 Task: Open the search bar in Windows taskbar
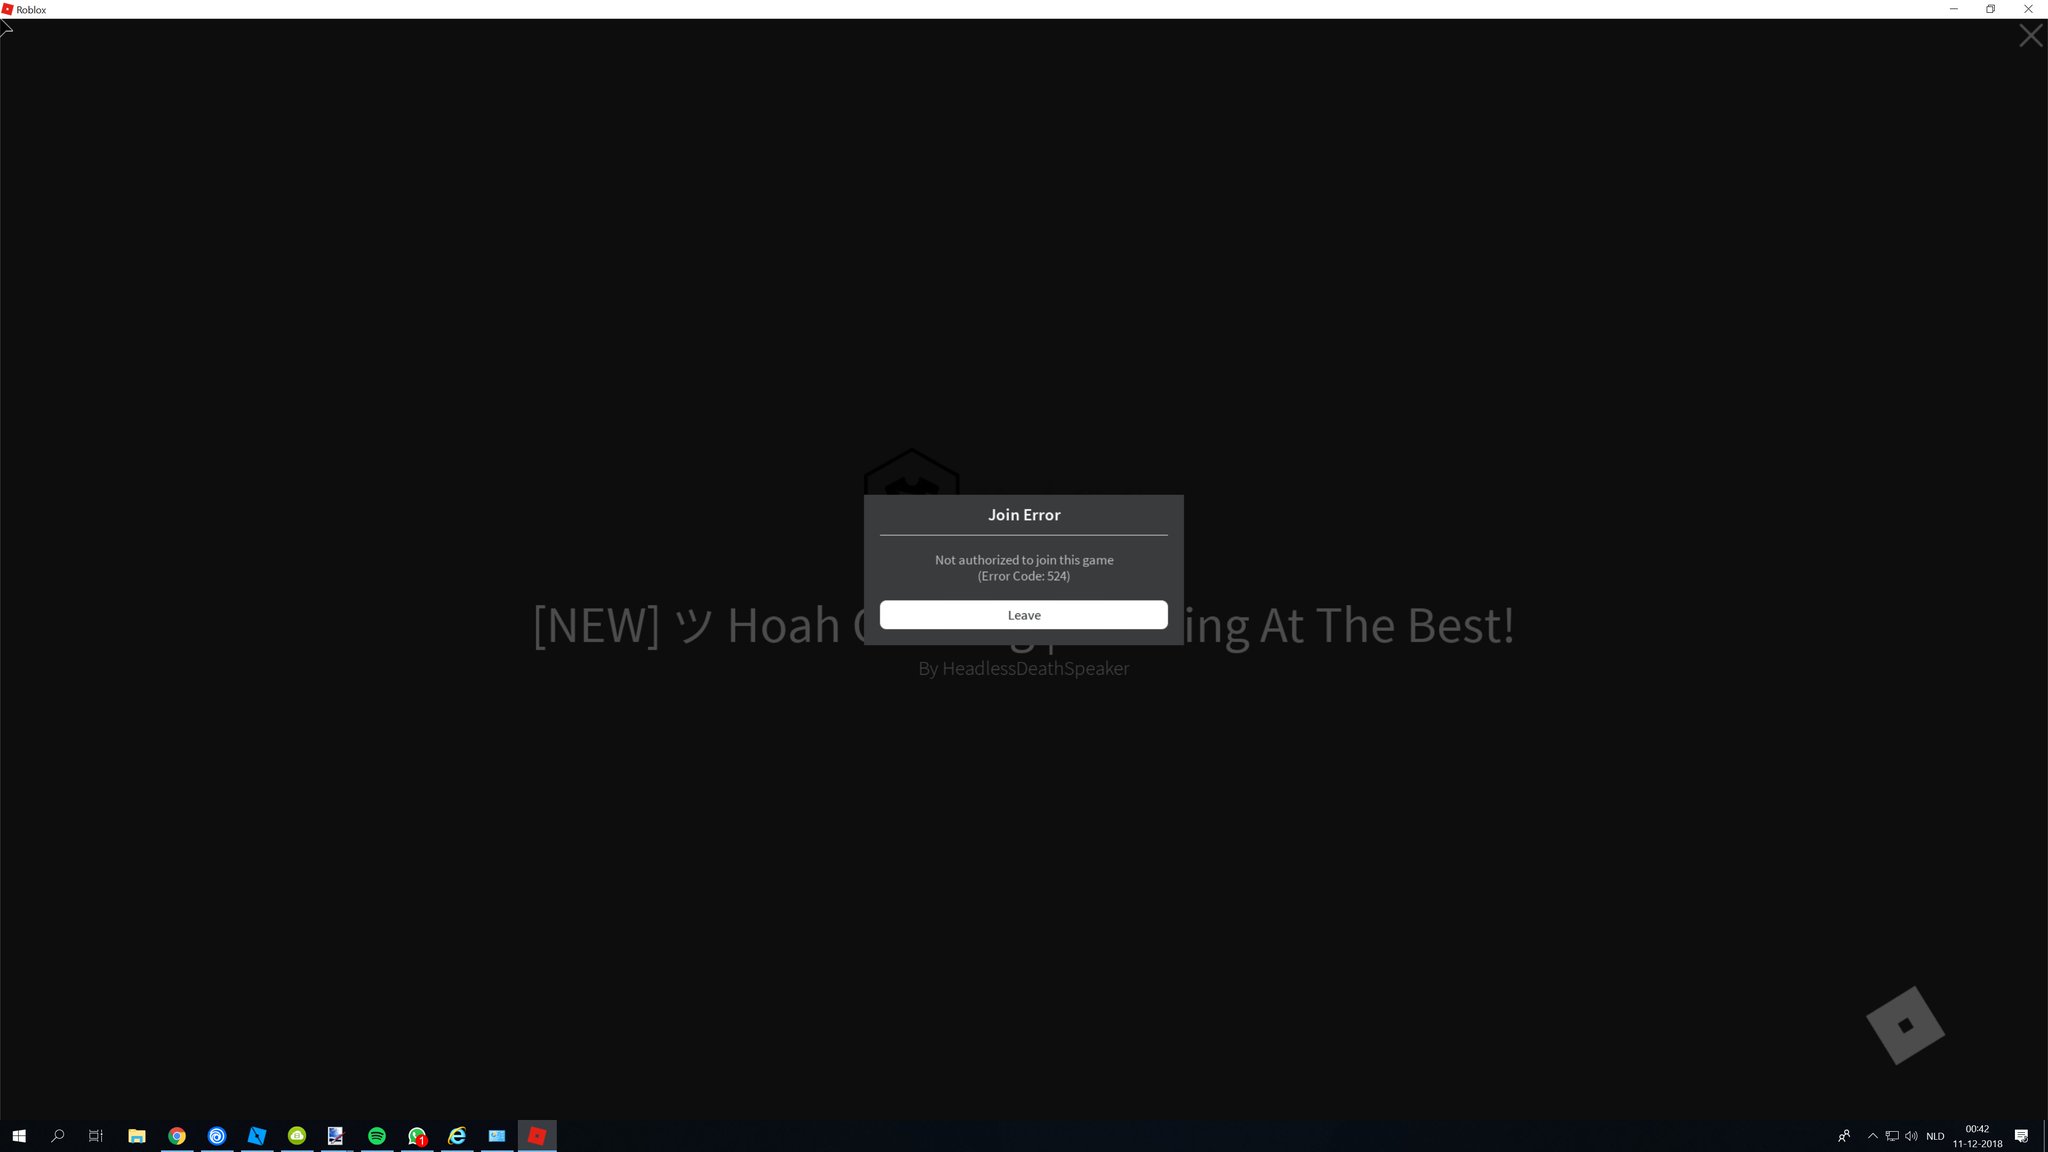point(56,1135)
